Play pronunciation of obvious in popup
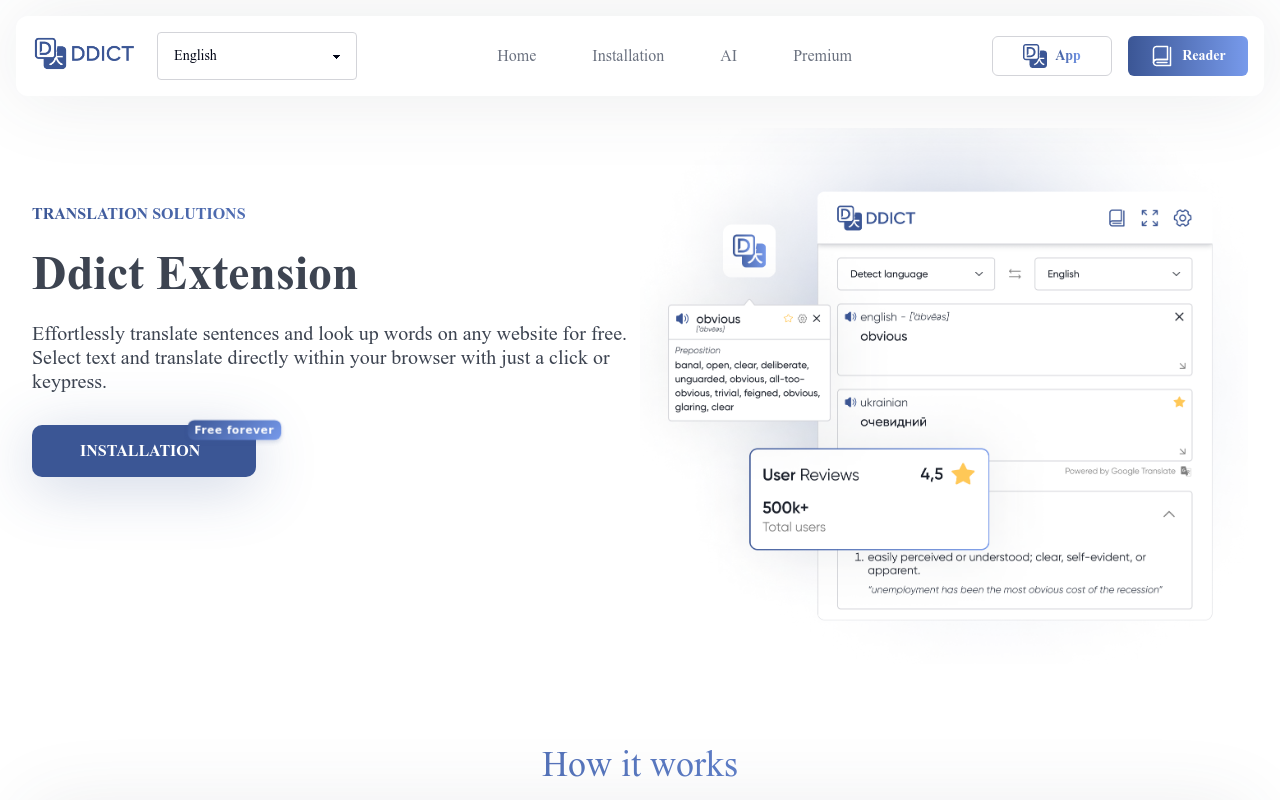 point(682,319)
